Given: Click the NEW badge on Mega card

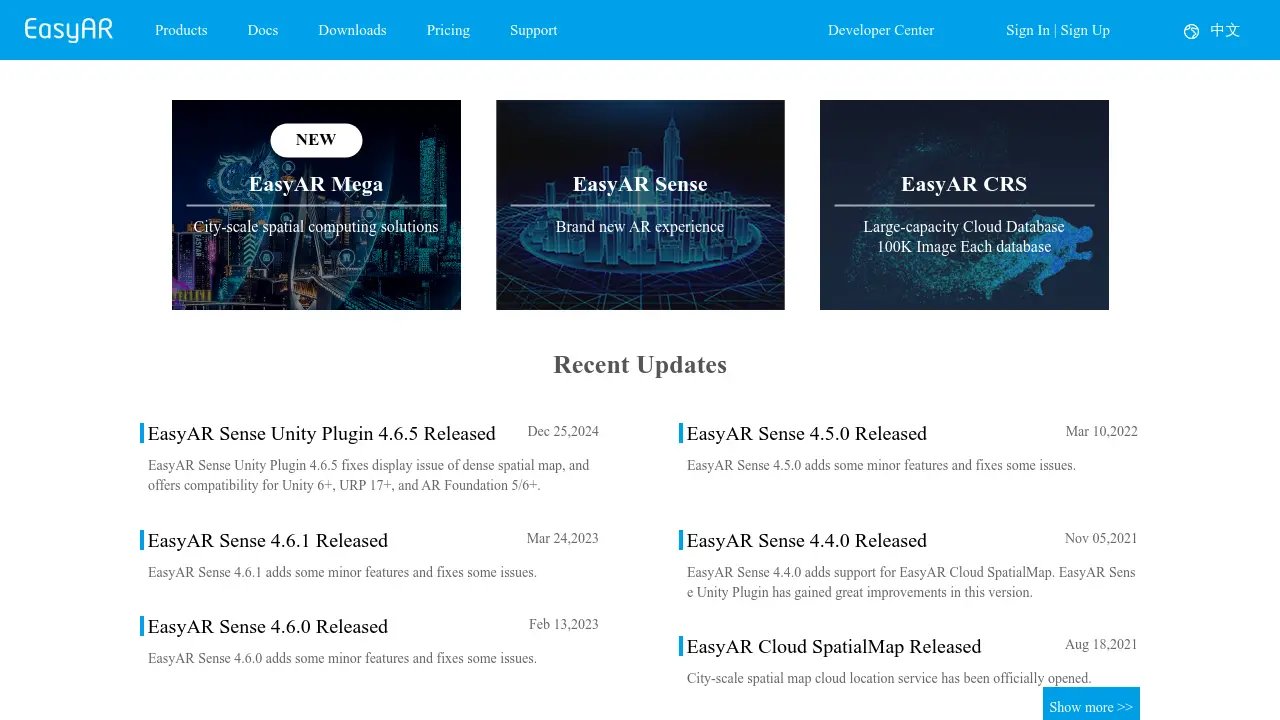Looking at the screenshot, I should coord(316,140).
